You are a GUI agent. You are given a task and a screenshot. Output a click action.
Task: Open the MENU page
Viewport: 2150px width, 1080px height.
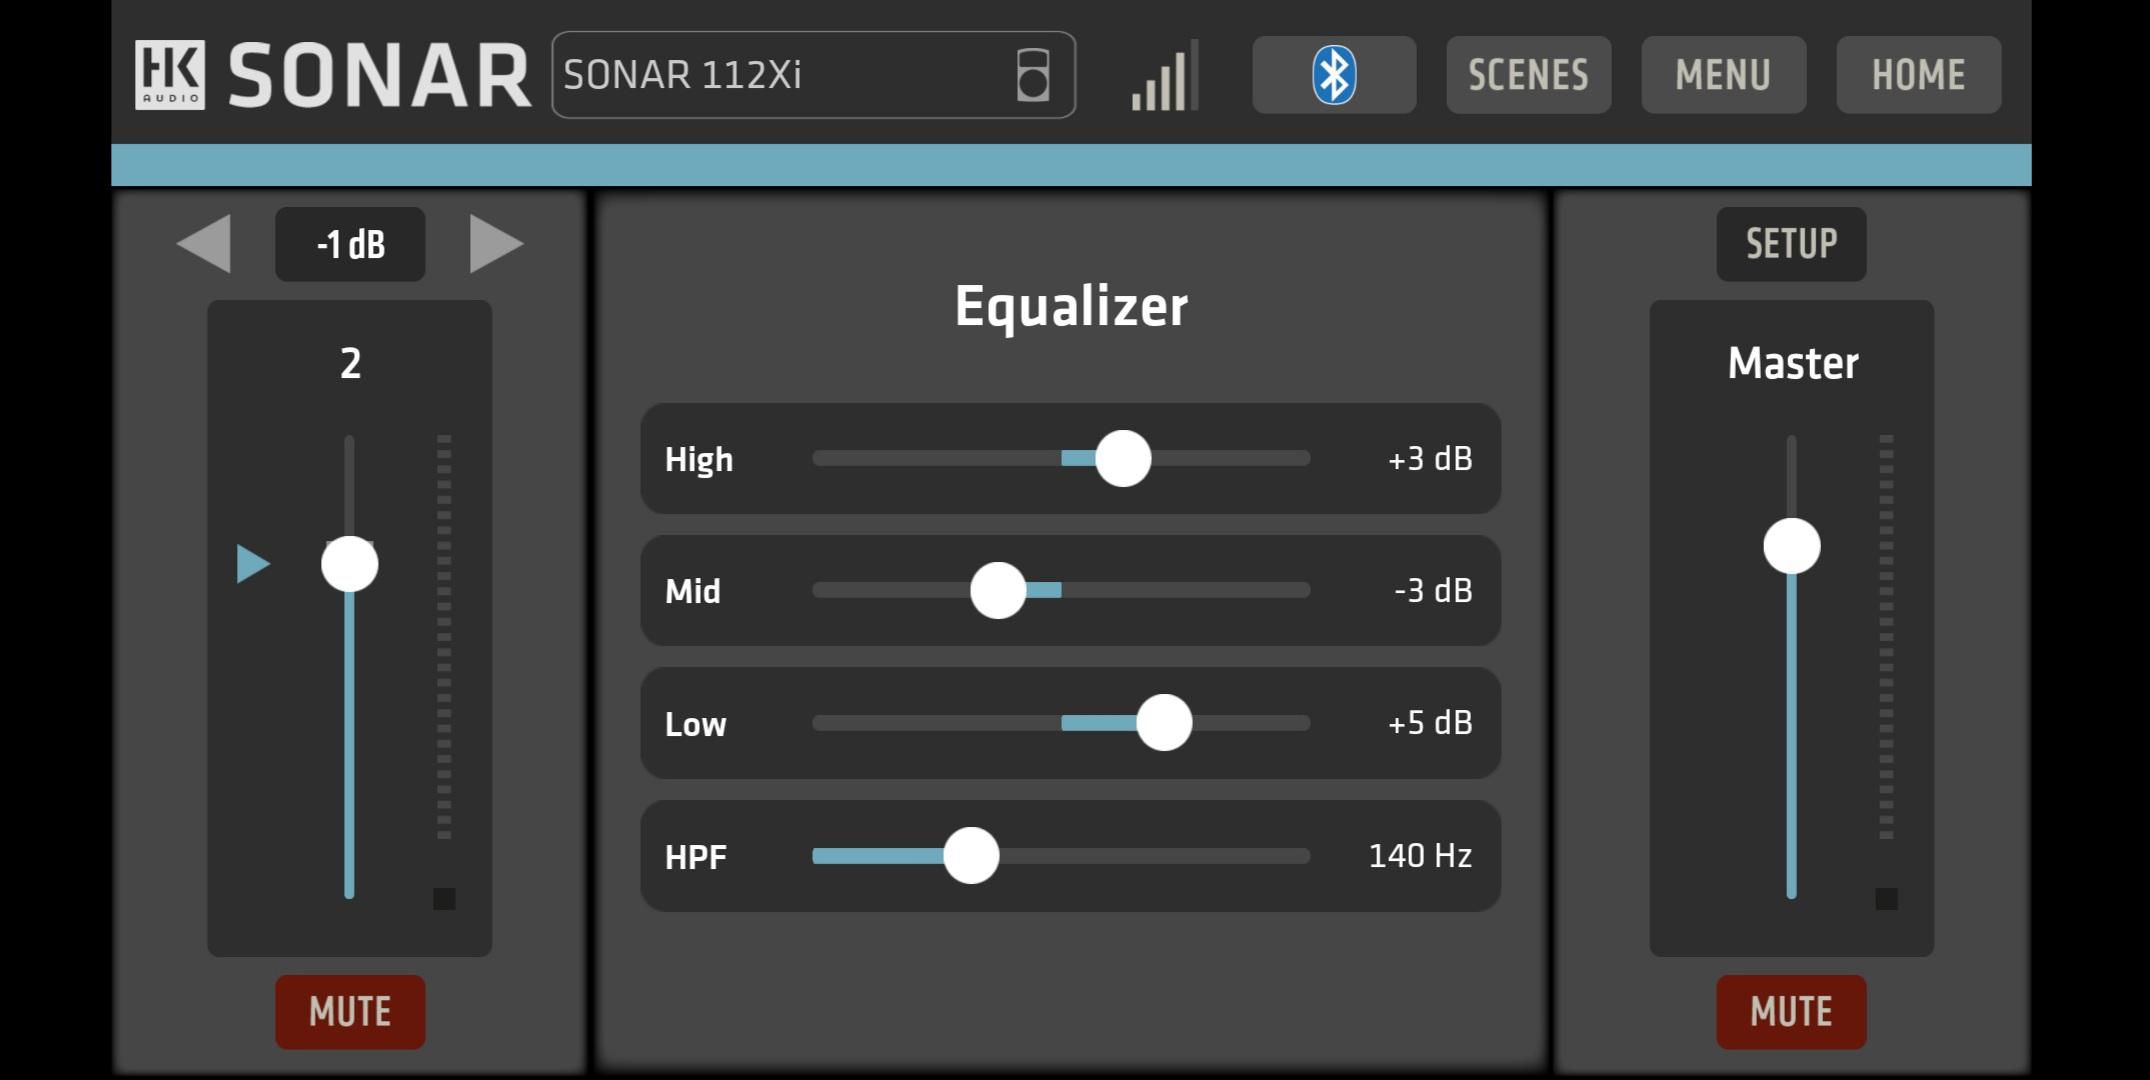[1723, 75]
